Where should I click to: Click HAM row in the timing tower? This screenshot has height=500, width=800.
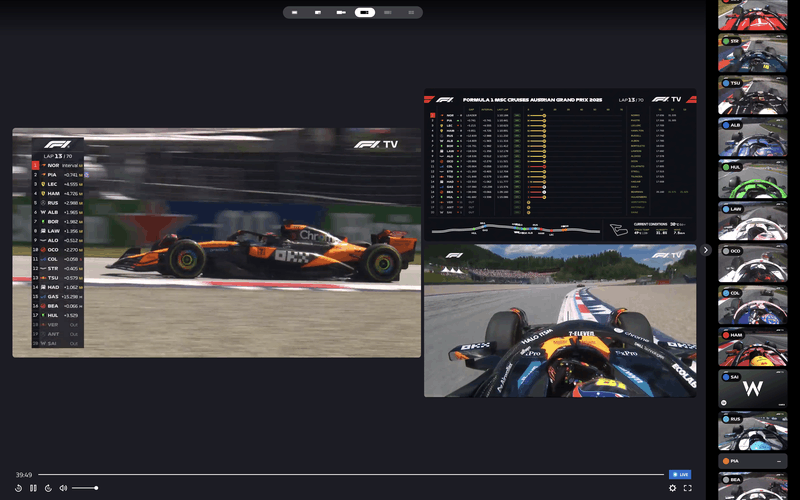(58, 193)
